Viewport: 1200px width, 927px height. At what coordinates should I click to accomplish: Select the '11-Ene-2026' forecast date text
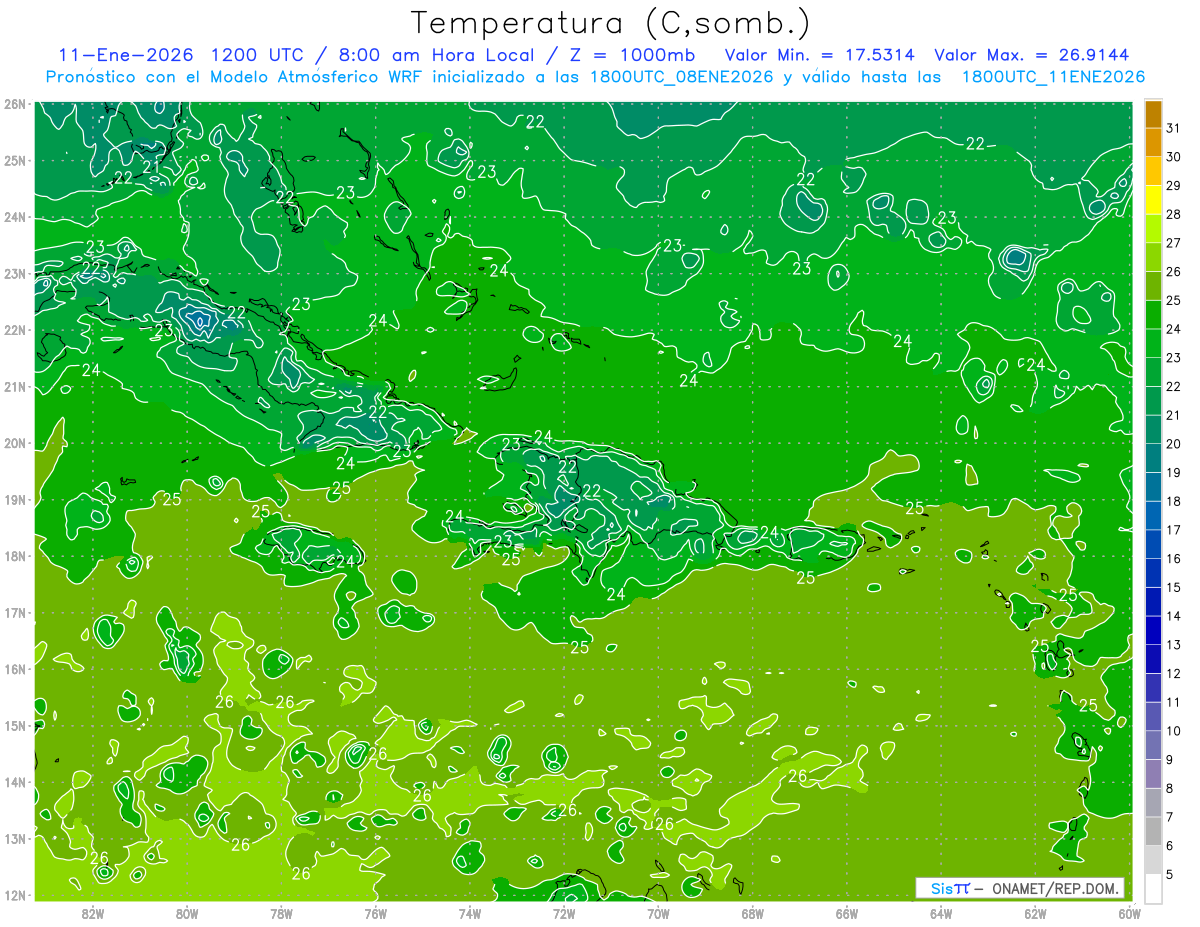[x=128, y=55]
